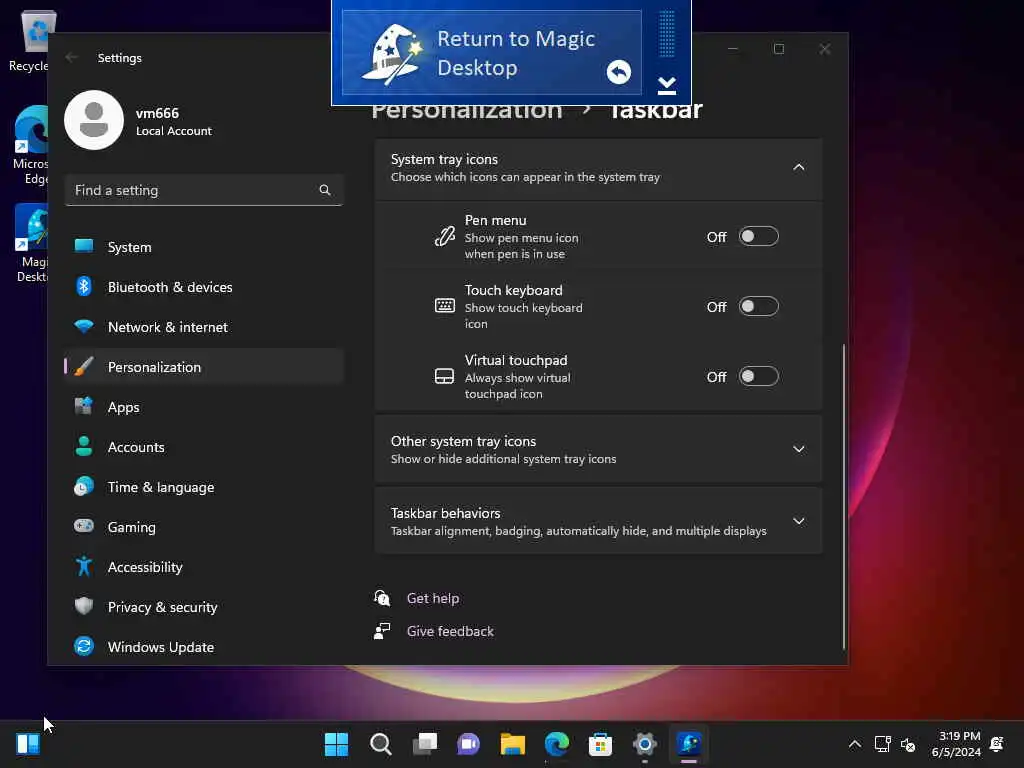The height and width of the screenshot is (768, 1024).
Task: Select the Microsoft Edge desktop shortcut
Action: [x=30, y=145]
